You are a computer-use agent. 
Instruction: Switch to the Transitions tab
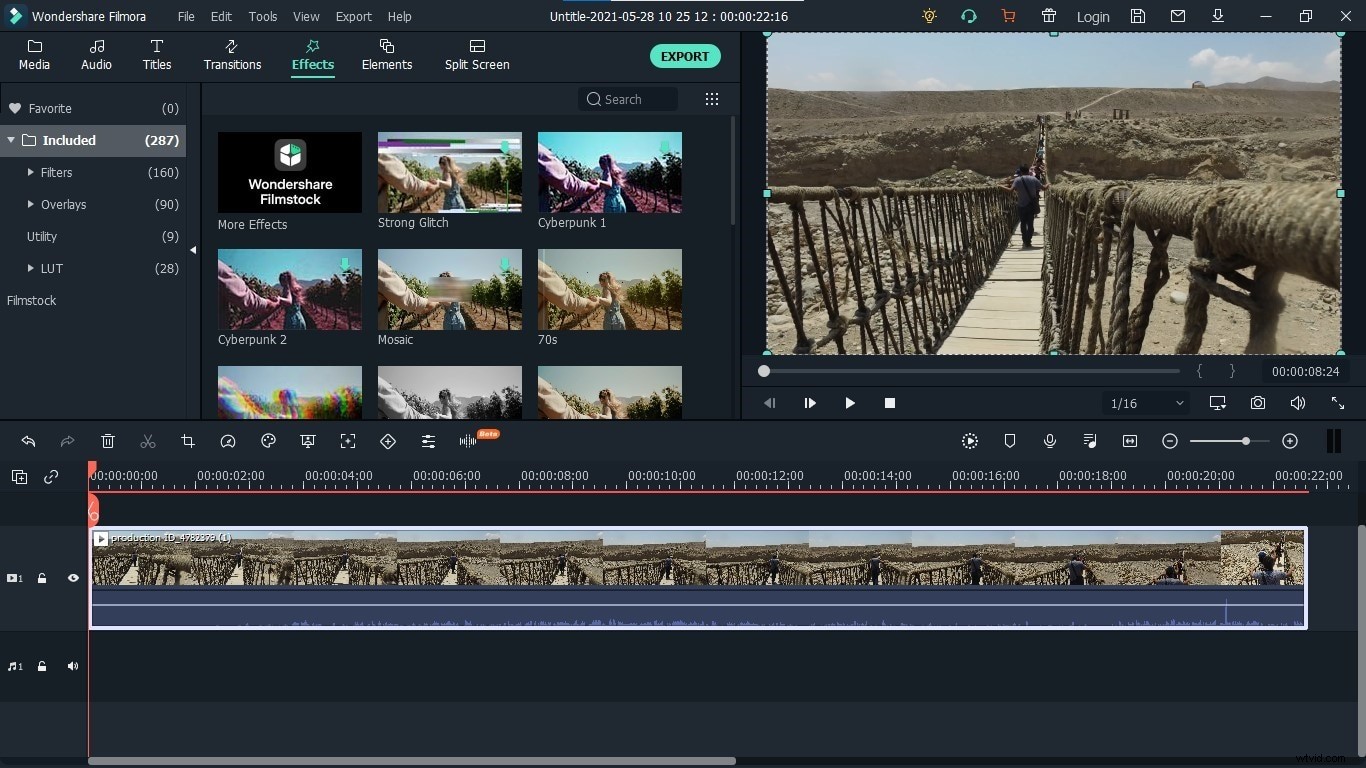click(231, 55)
